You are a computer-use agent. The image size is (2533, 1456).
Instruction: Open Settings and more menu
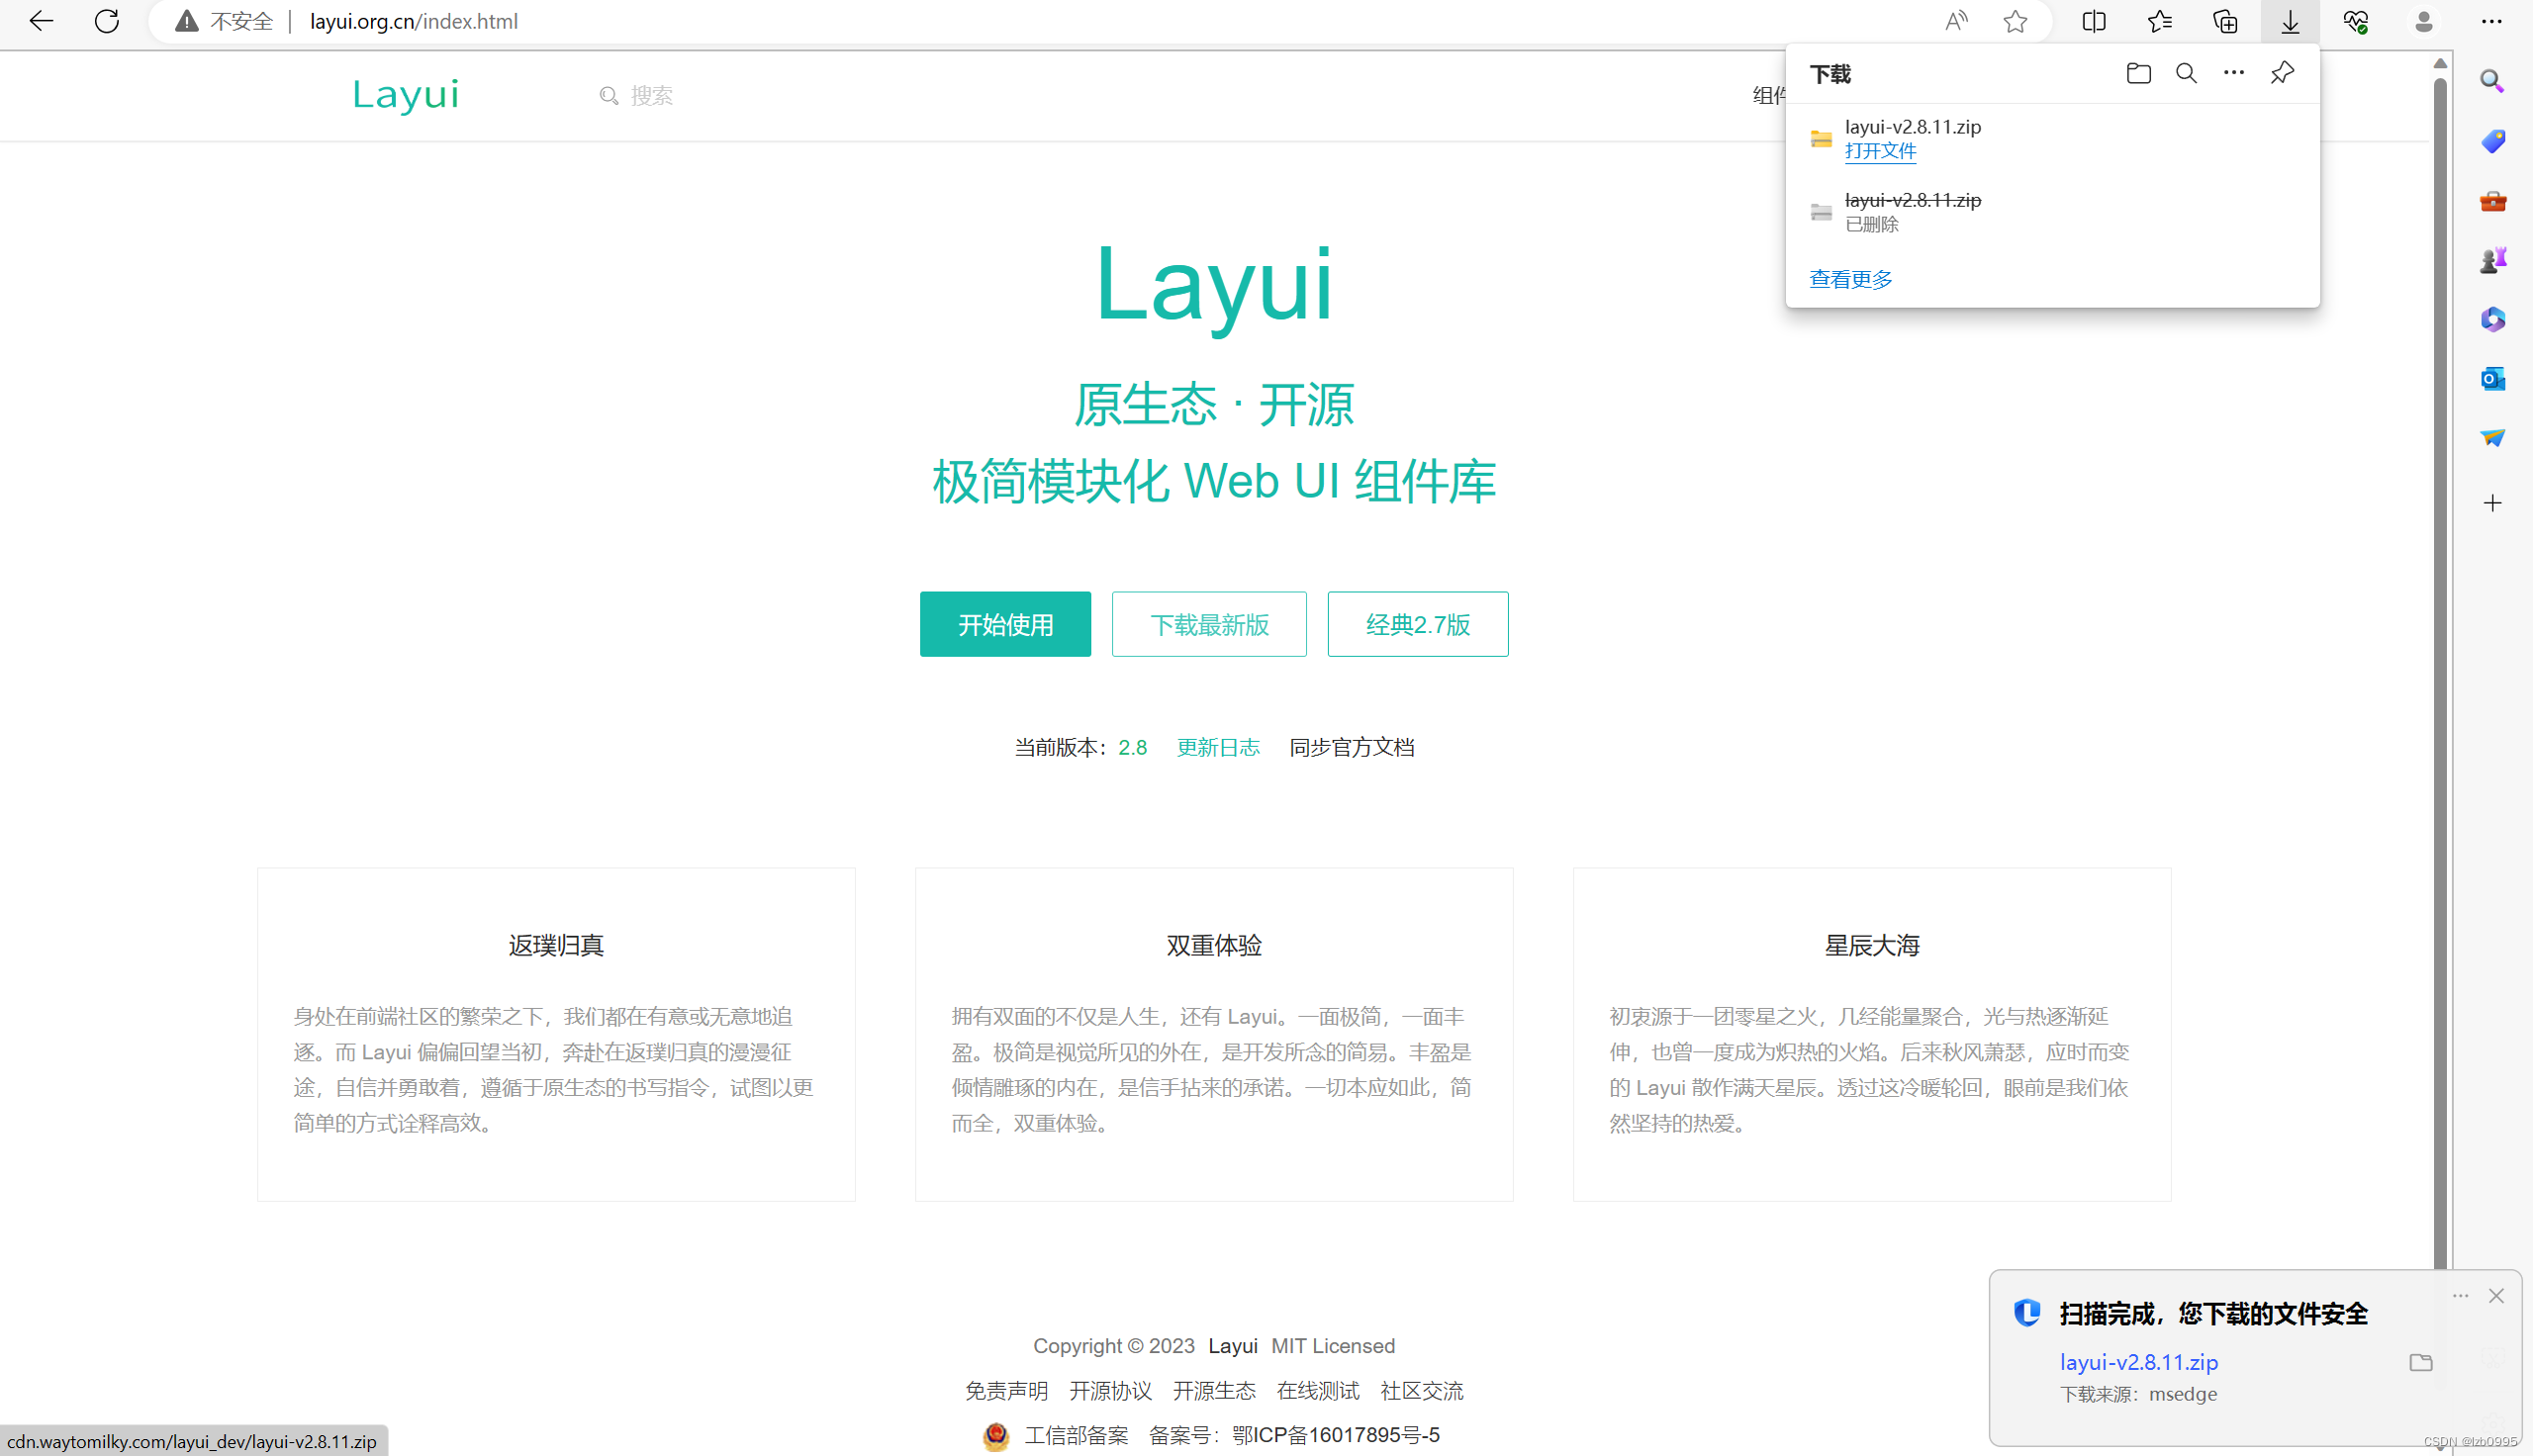click(x=2491, y=21)
